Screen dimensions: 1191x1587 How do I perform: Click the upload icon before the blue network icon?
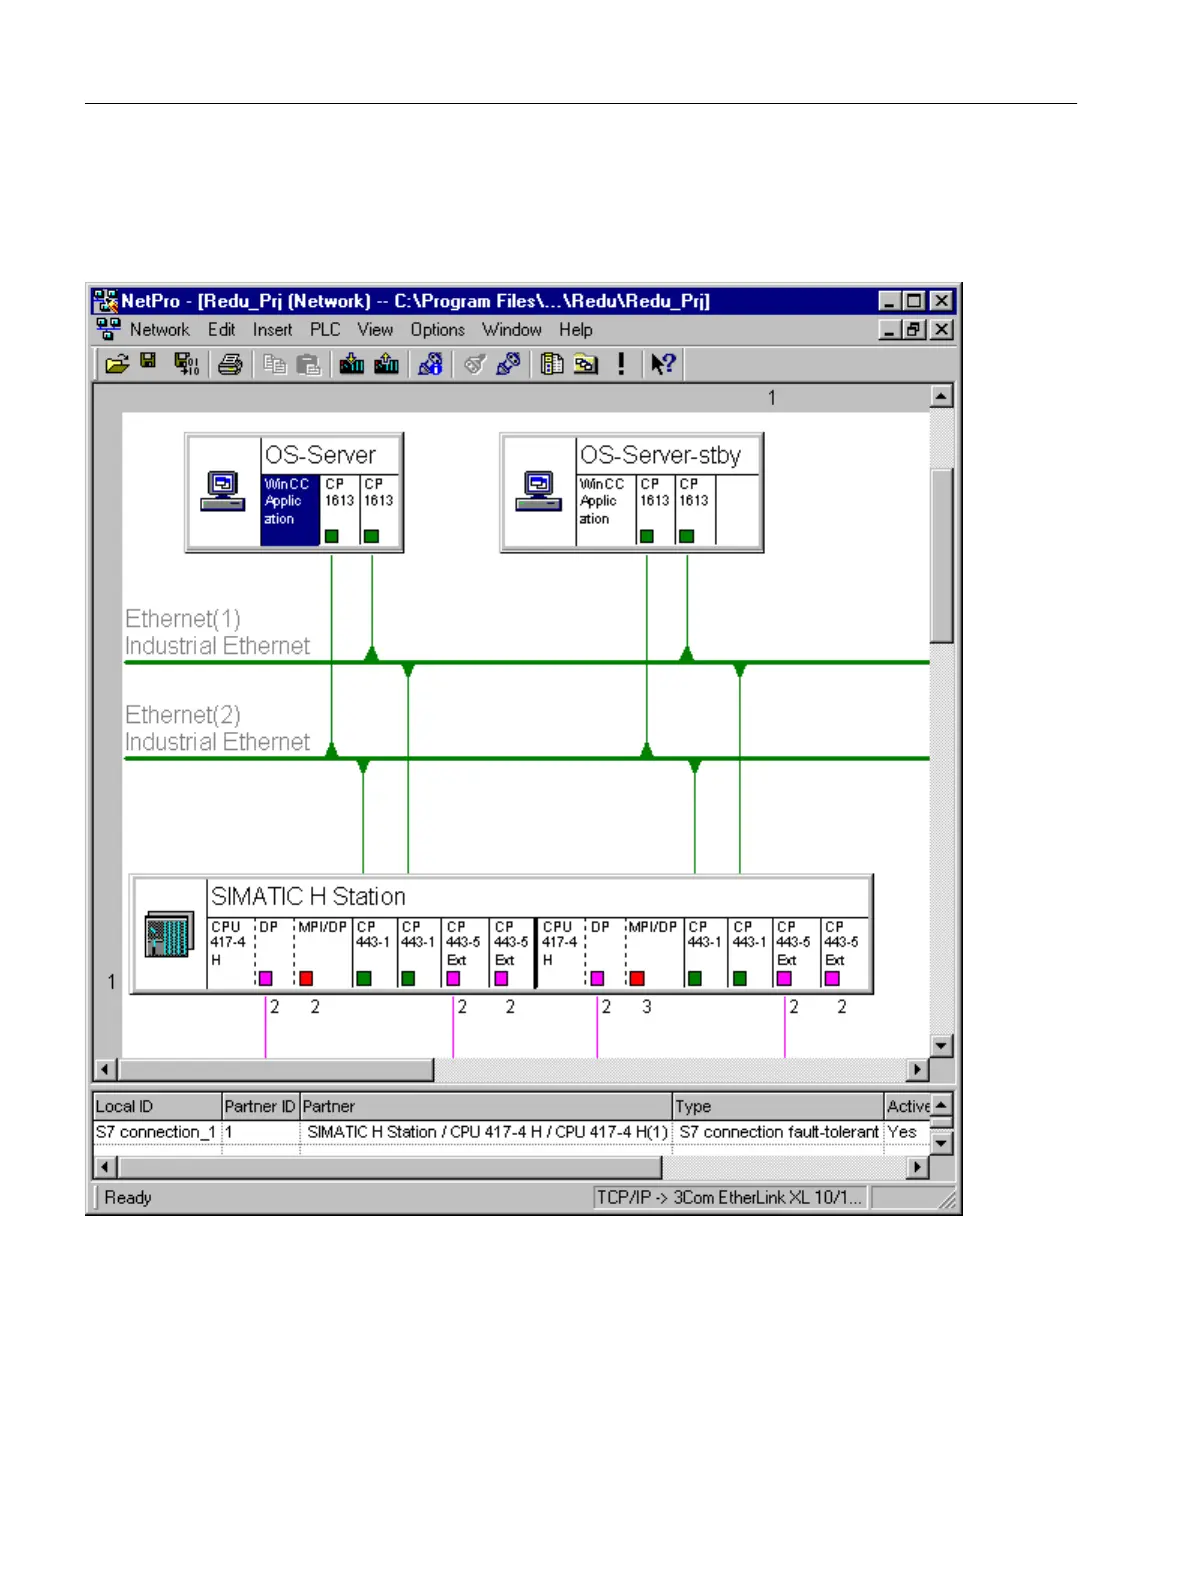click(x=387, y=364)
